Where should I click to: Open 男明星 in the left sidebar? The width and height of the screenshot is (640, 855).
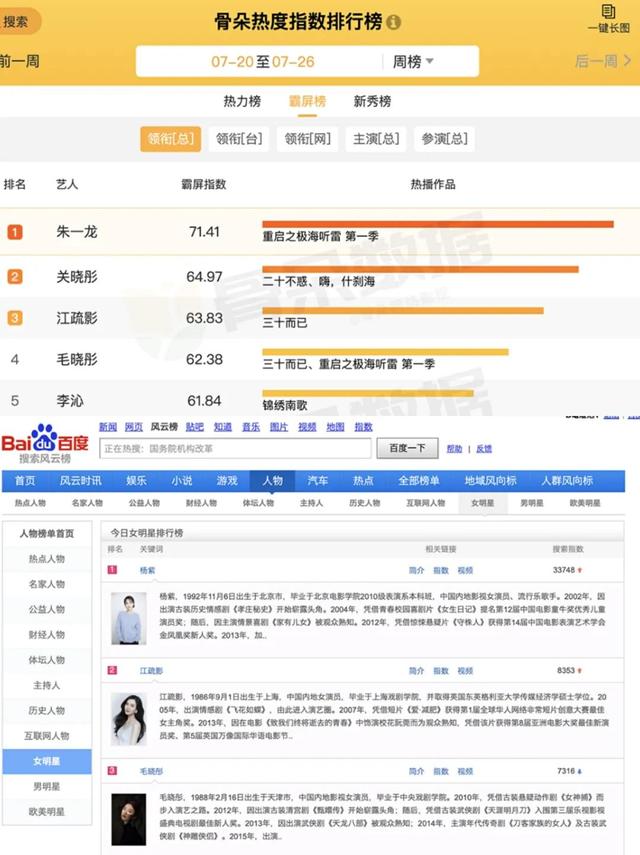(47, 786)
